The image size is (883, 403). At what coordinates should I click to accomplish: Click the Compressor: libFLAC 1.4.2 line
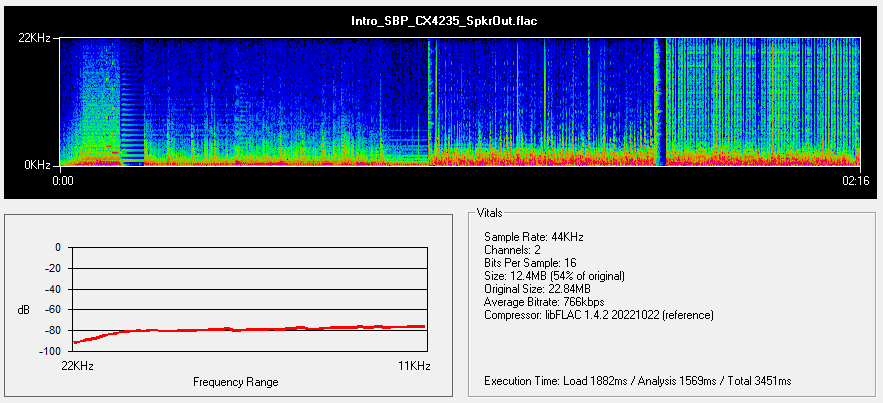(x=598, y=315)
